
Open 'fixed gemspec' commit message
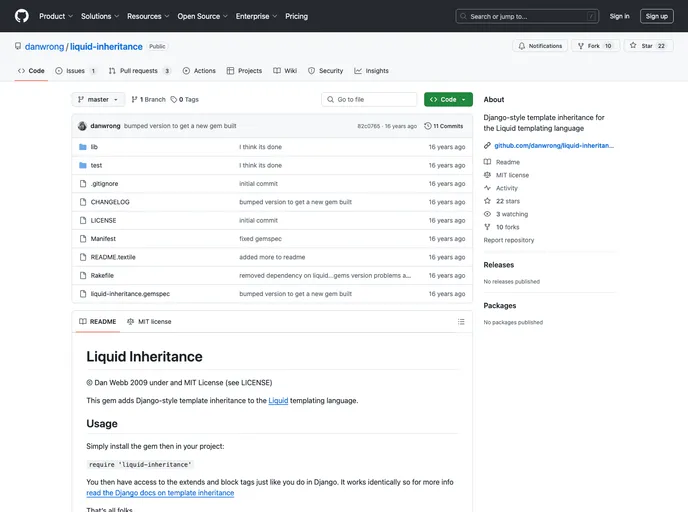(x=260, y=239)
